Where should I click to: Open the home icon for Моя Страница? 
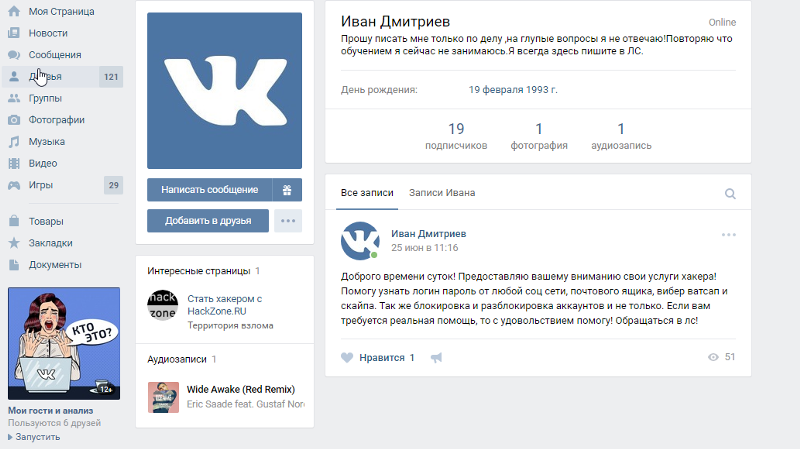coord(14,11)
